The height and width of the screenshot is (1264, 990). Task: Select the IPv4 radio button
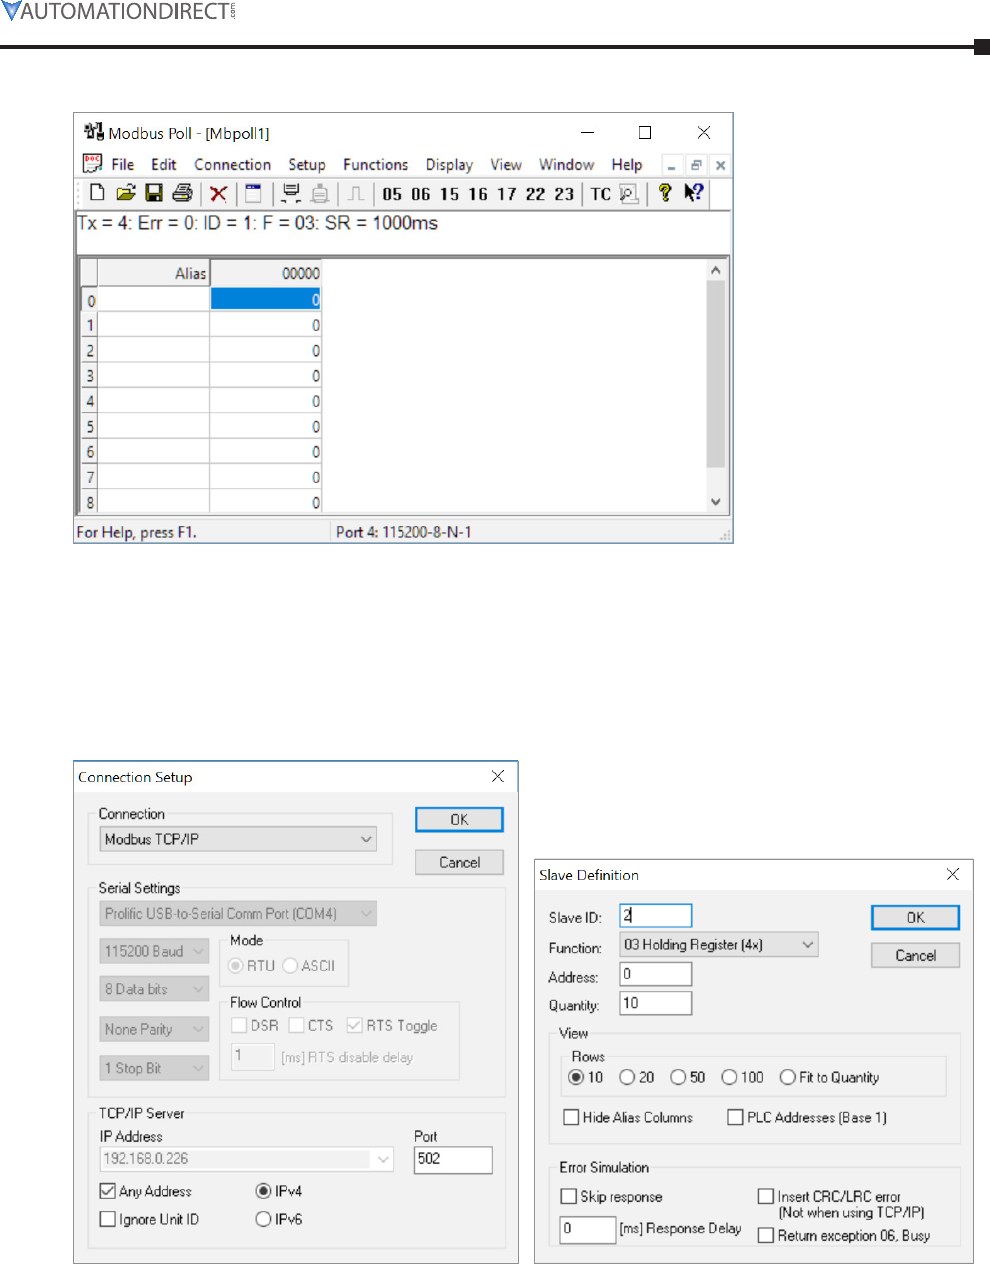(x=263, y=1191)
